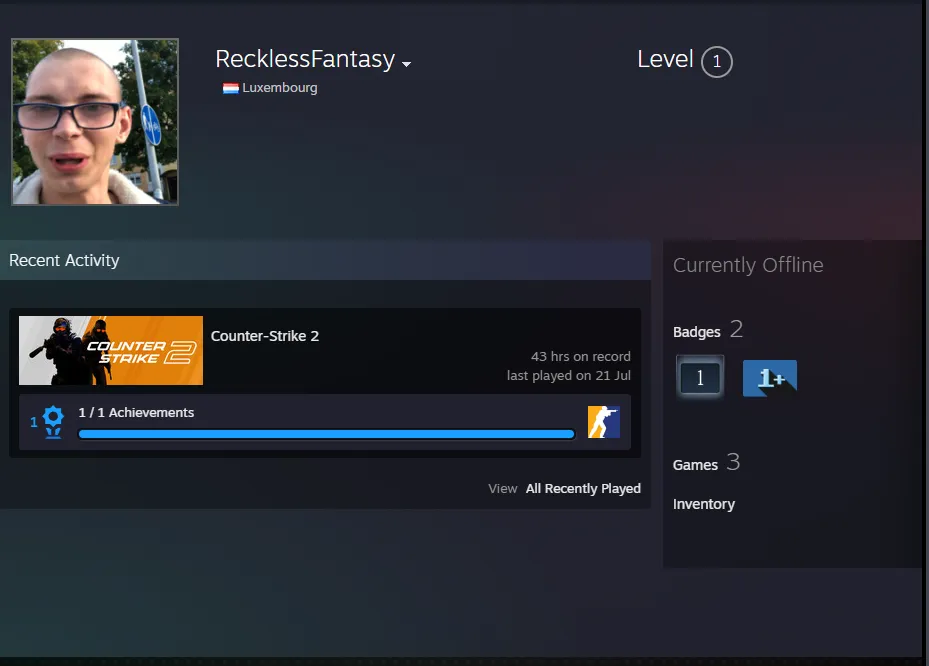Open the Inventory link
This screenshot has height=666, width=929.
pos(704,504)
